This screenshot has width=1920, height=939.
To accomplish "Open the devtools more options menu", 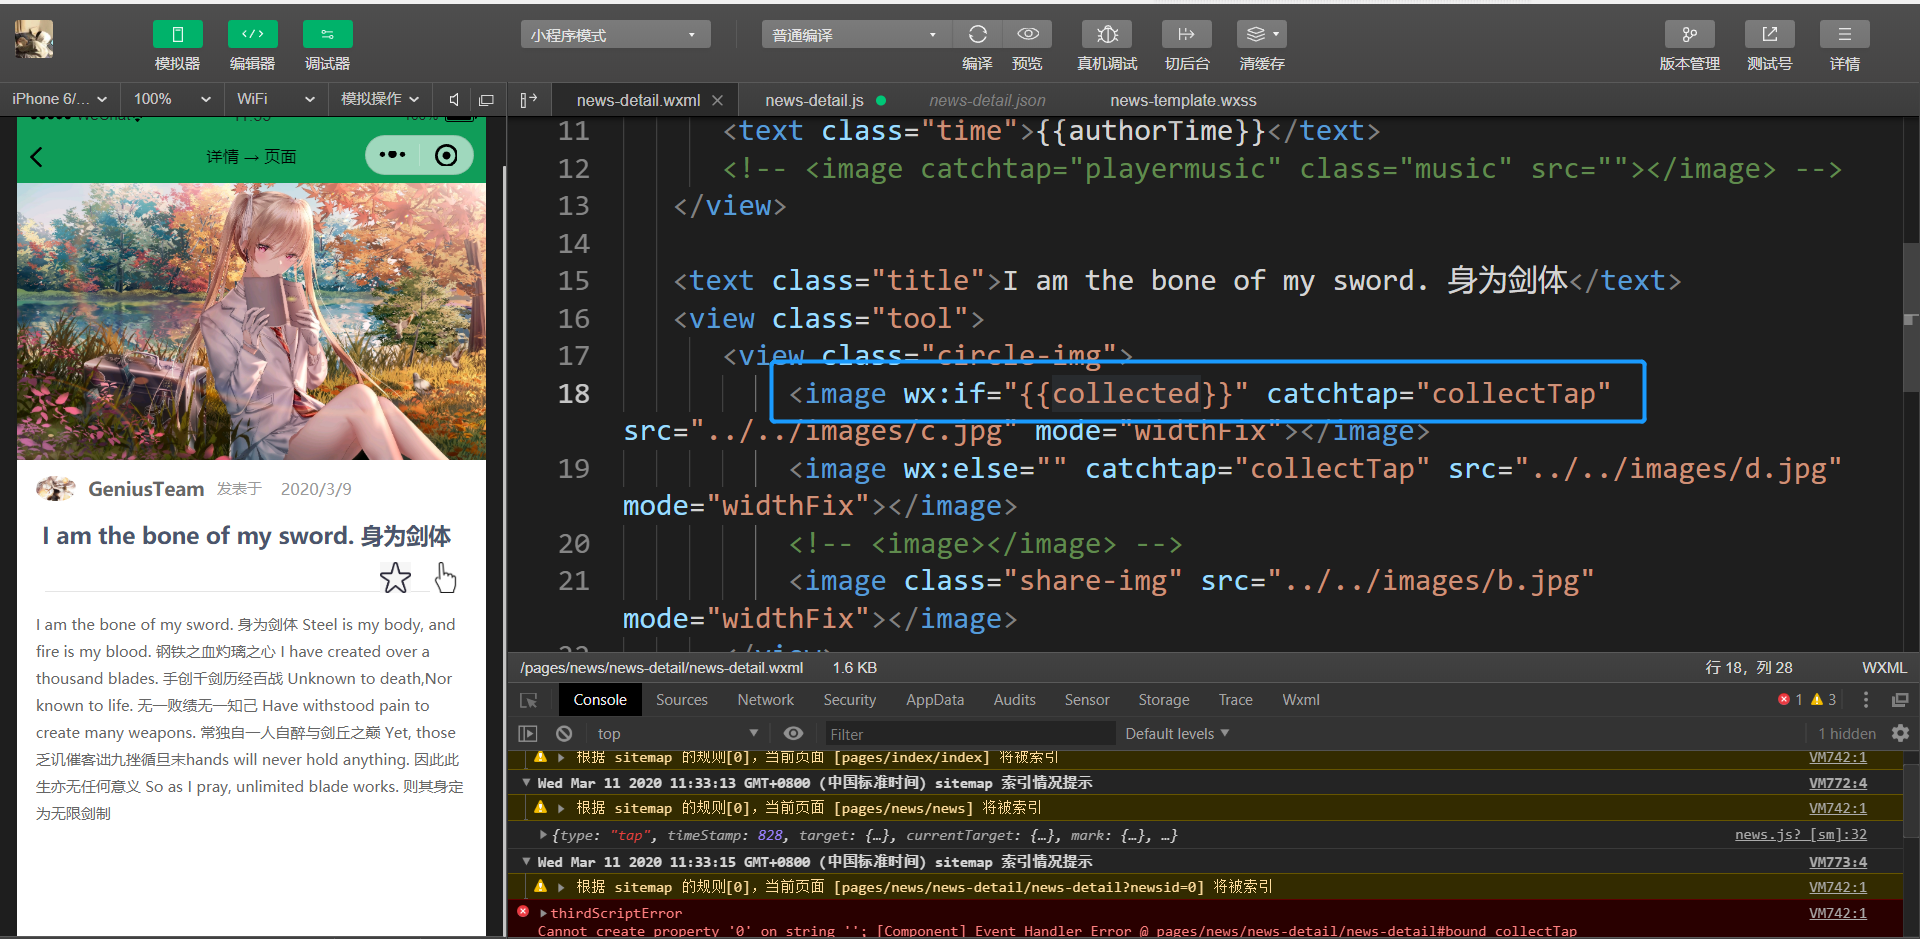I will click(1866, 700).
